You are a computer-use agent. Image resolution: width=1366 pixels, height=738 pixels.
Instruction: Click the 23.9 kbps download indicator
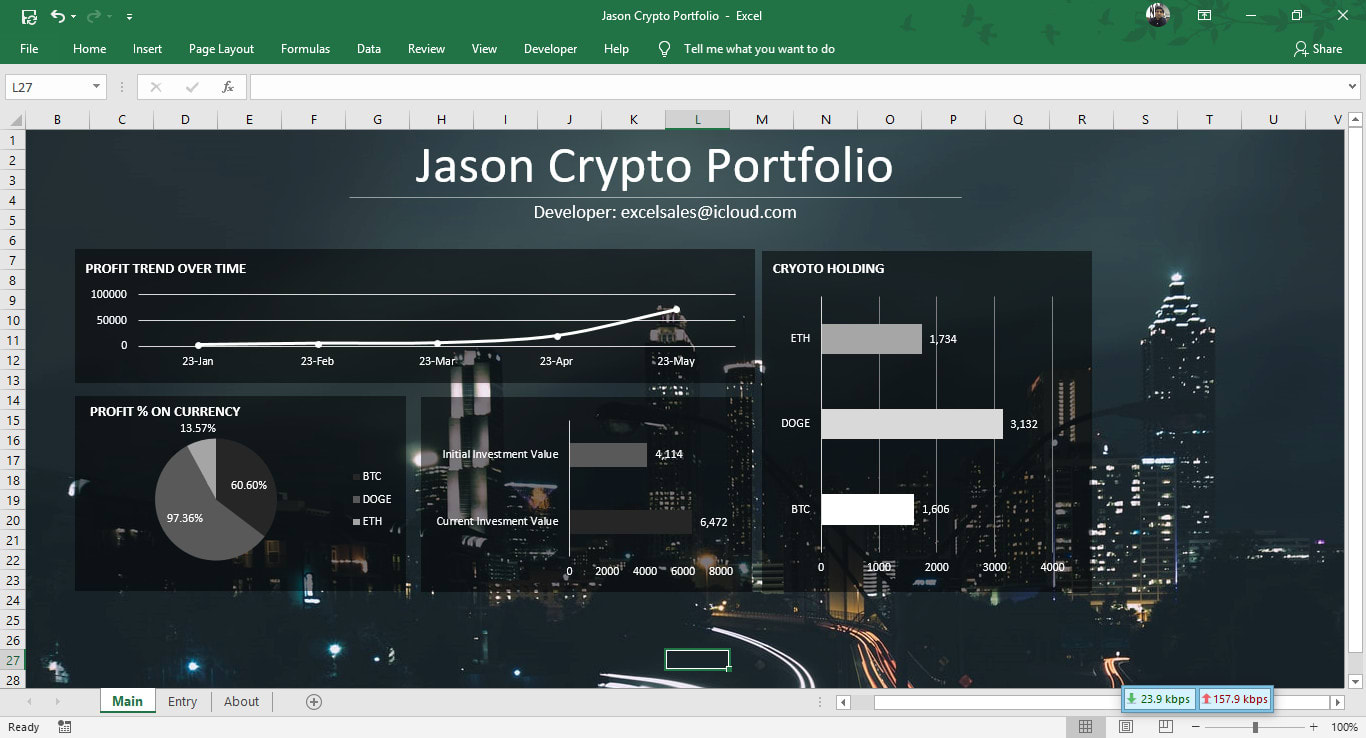pyautogui.click(x=1158, y=698)
